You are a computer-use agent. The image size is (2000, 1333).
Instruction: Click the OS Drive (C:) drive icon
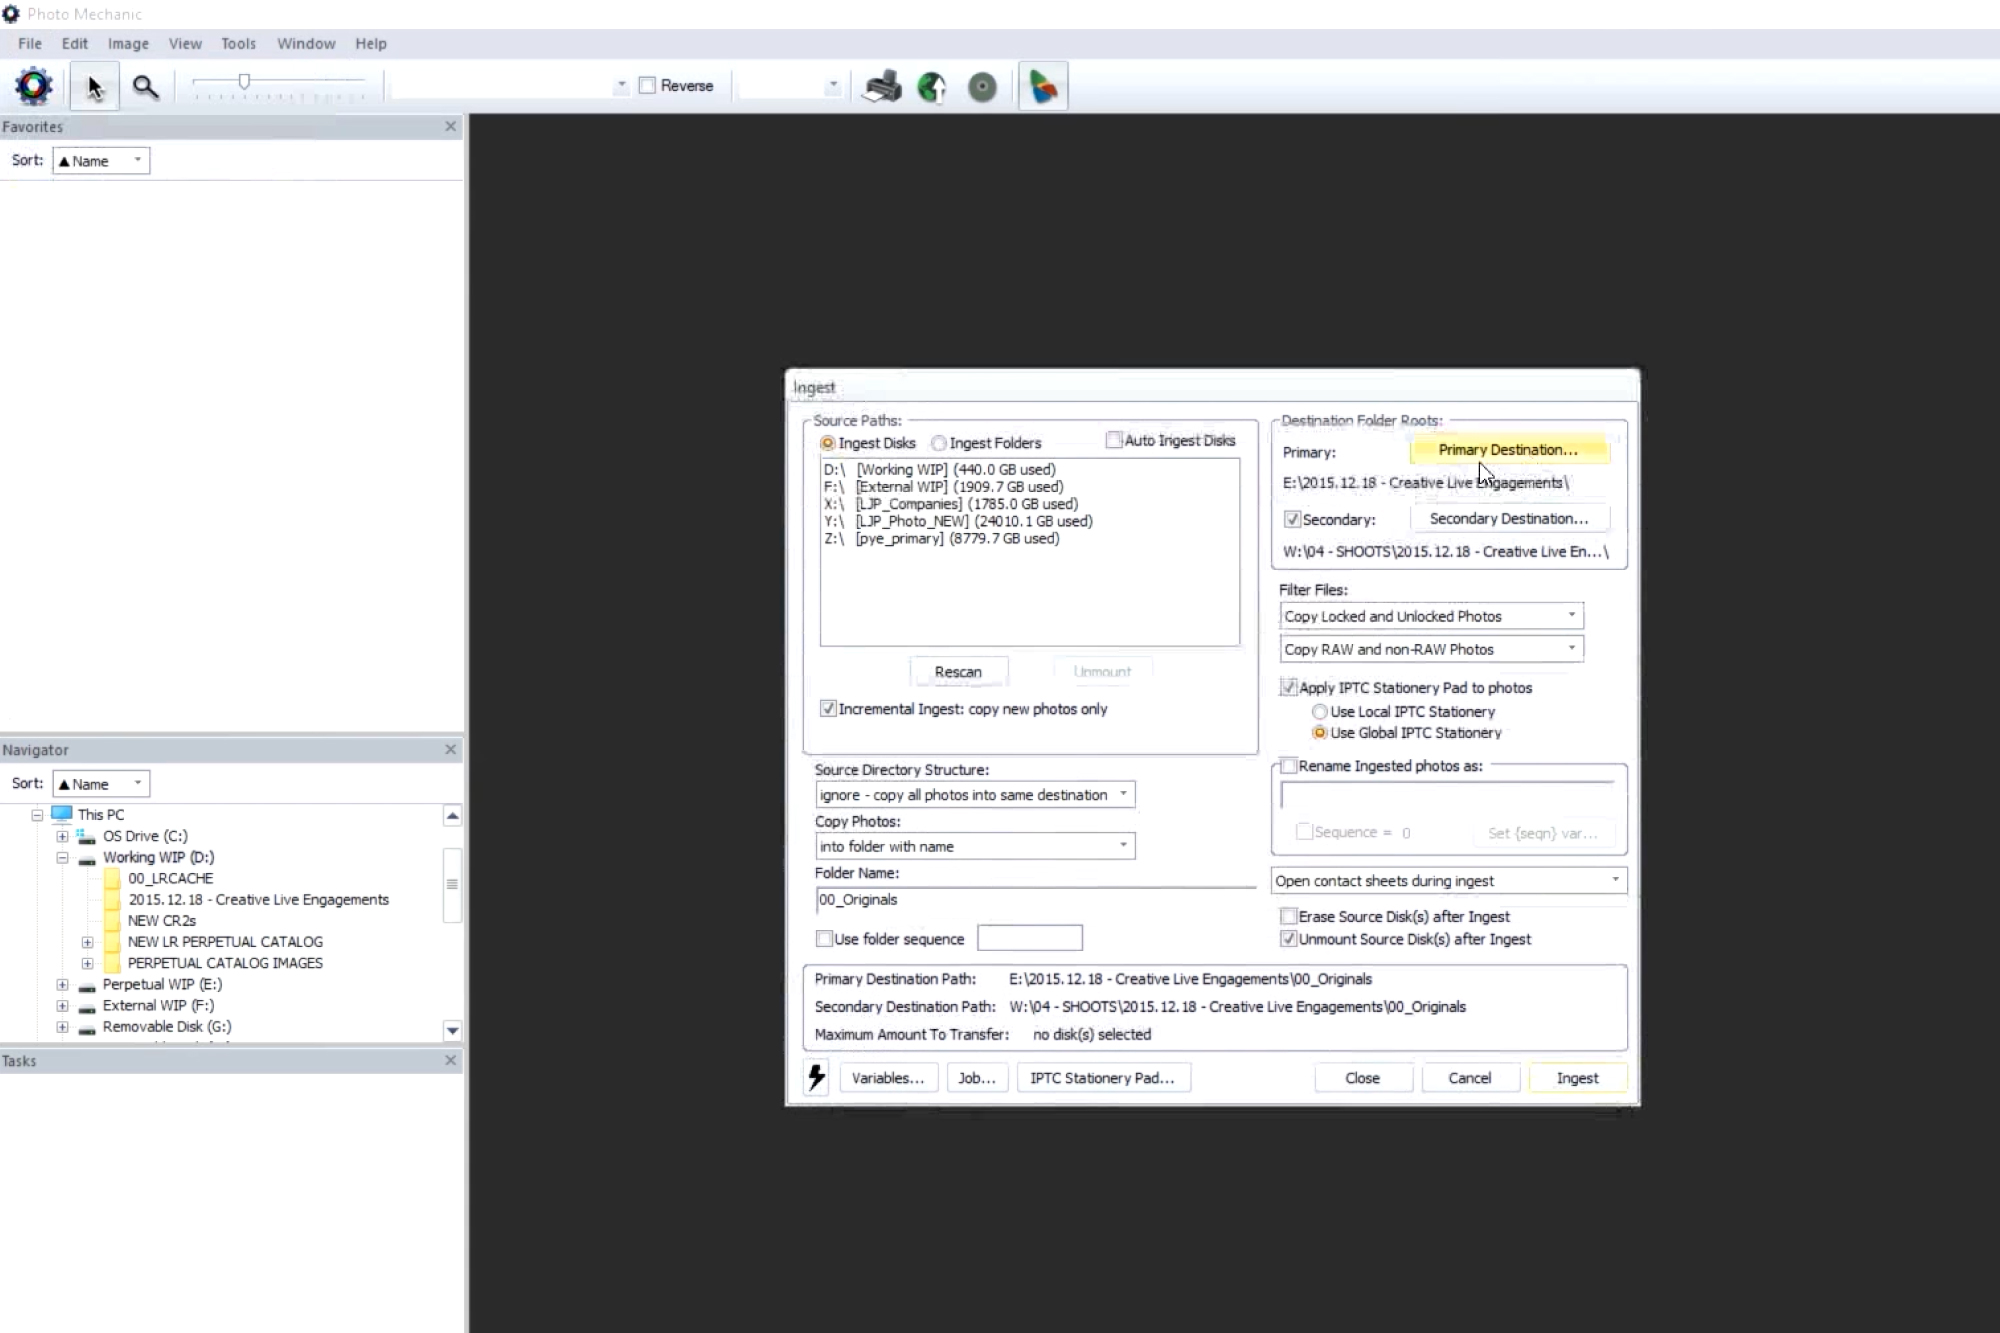click(x=87, y=836)
